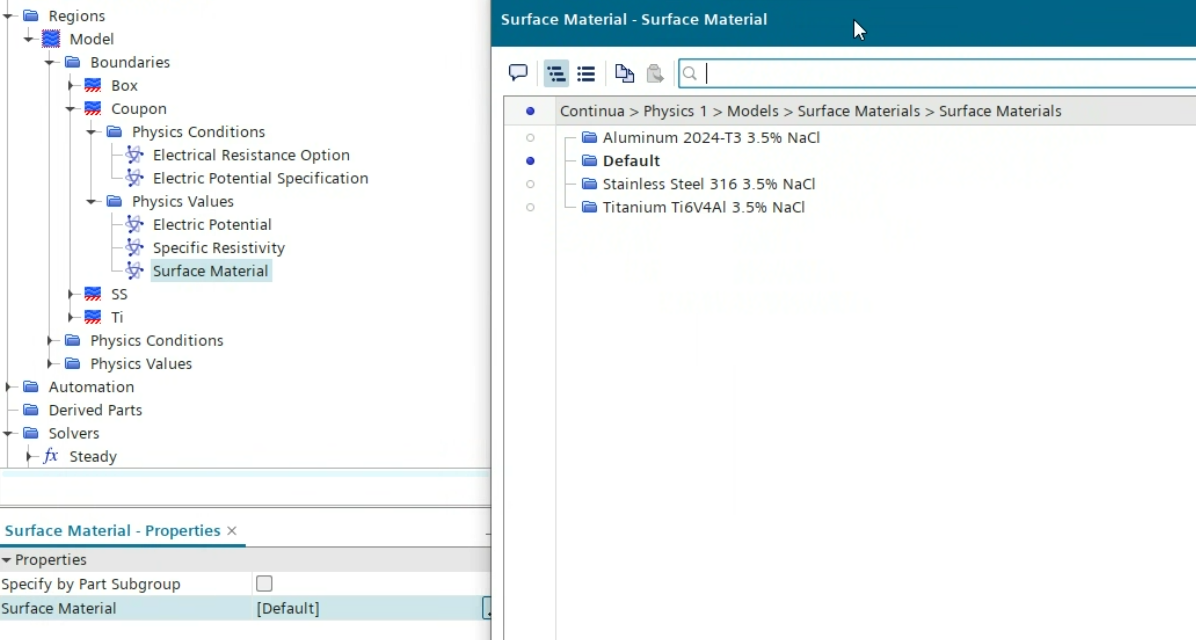Click the Steady solver fx icon
The image size is (1196, 640).
(51, 456)
